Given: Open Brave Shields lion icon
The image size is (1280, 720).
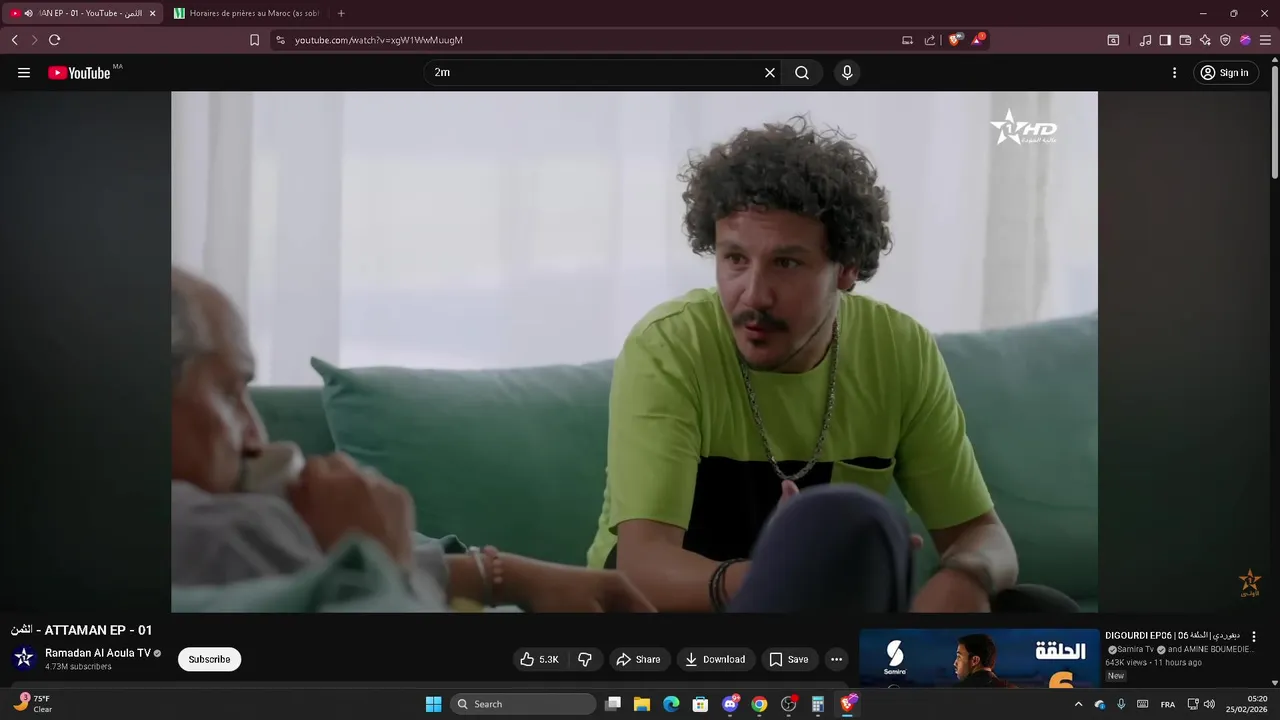Looking at the screenshot, I should tap(955, 40).
